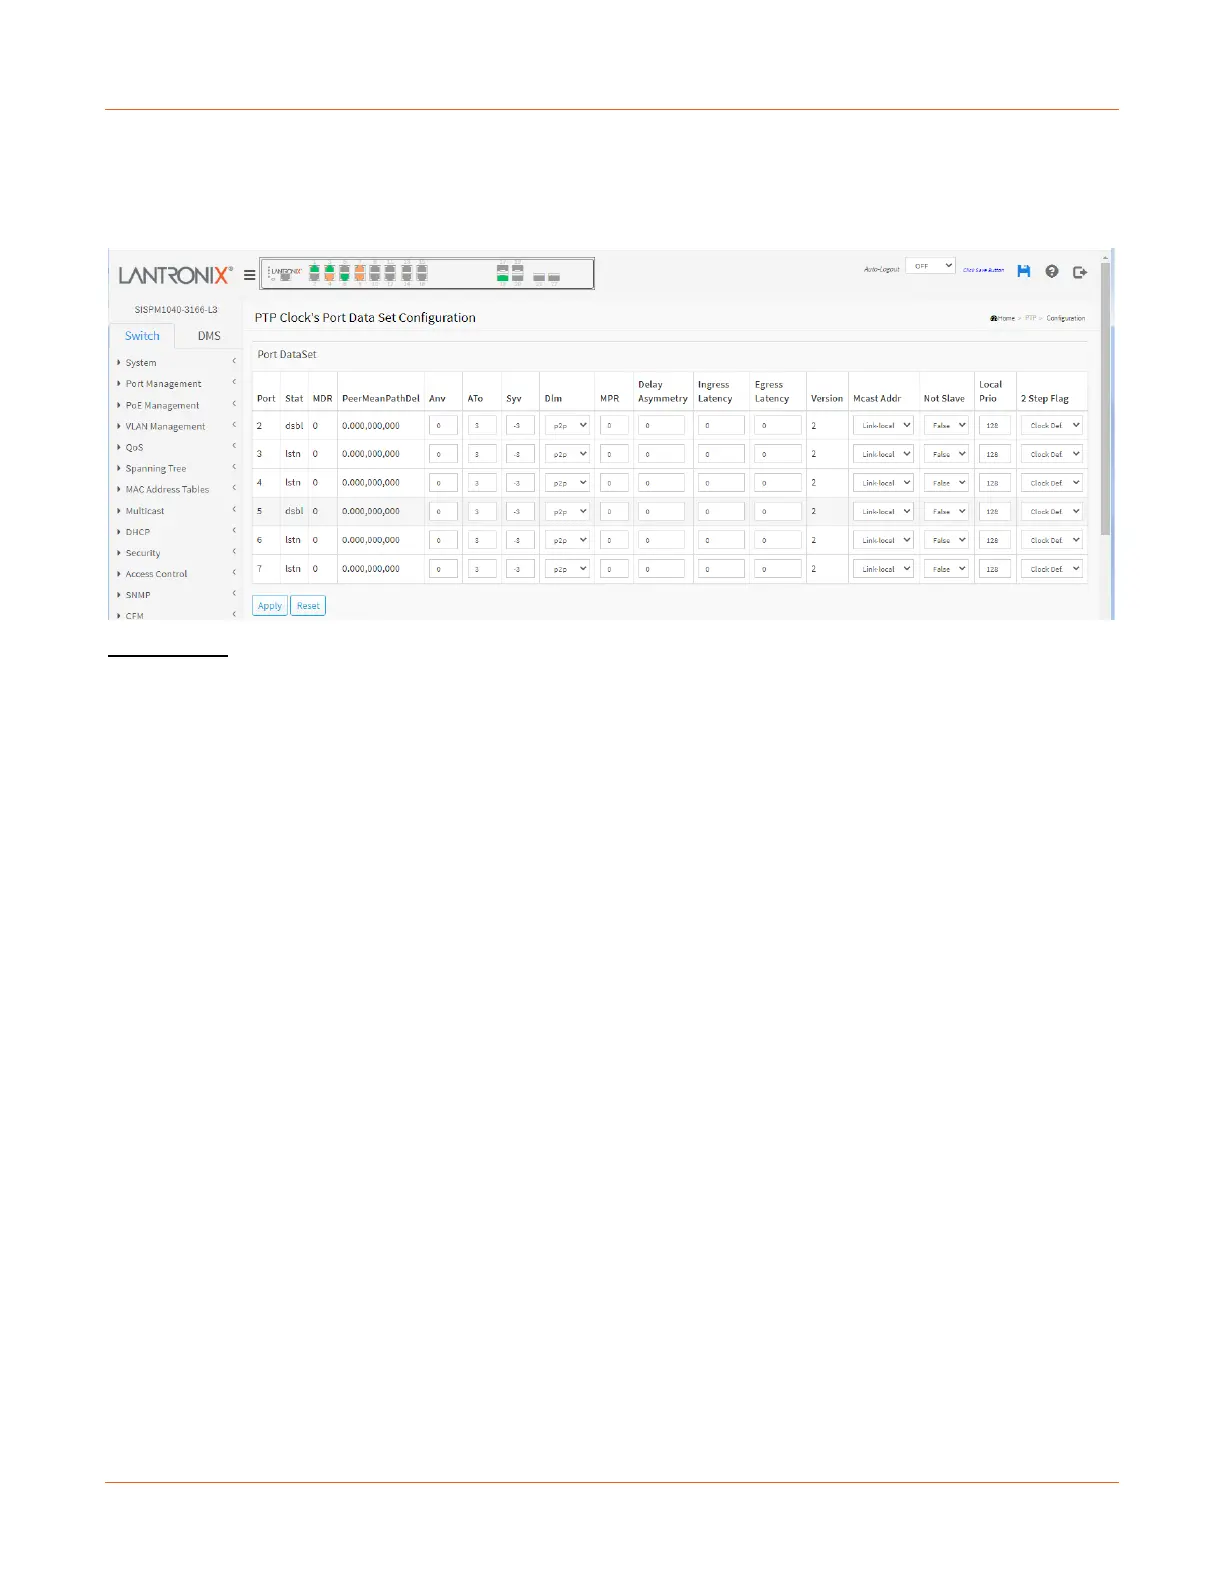The height and width of the screenshot is (1584, 1224).
Task: Open Mcast Addr dropdown for port 2
Action: coord(883,425)
